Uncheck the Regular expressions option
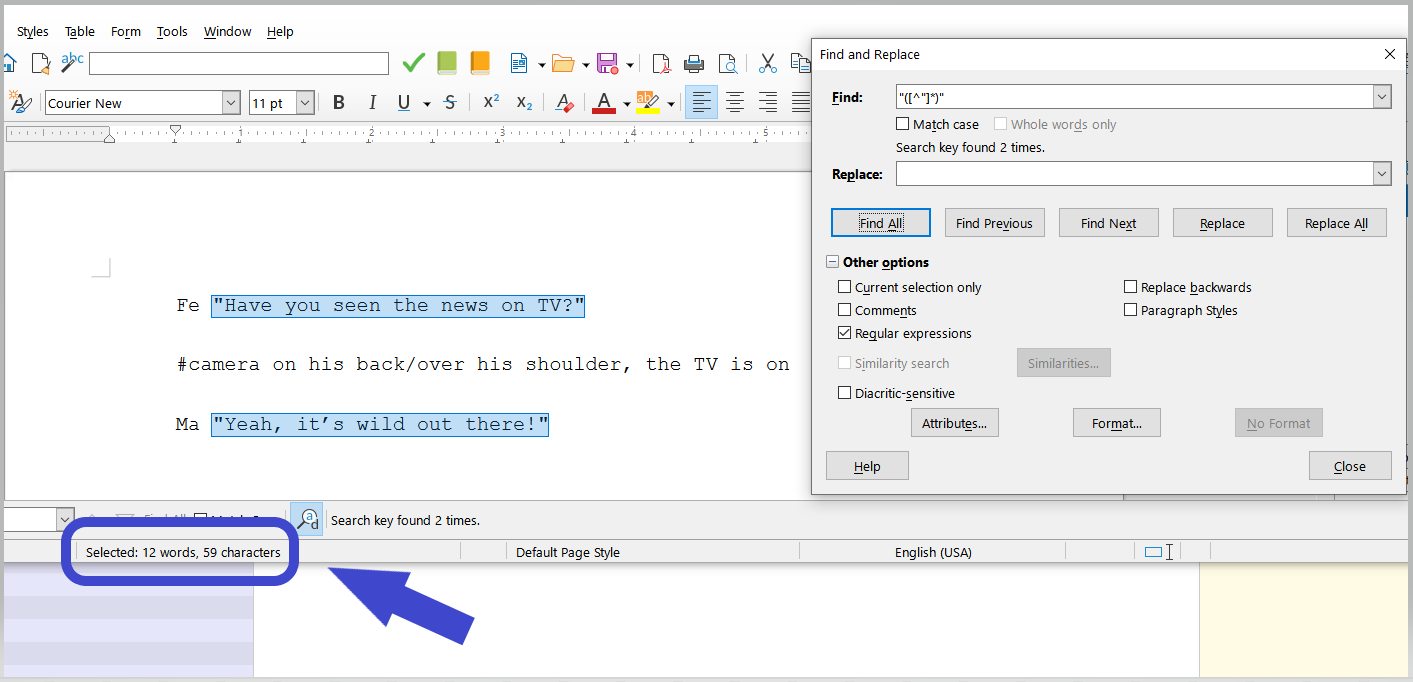 point(845,334)
